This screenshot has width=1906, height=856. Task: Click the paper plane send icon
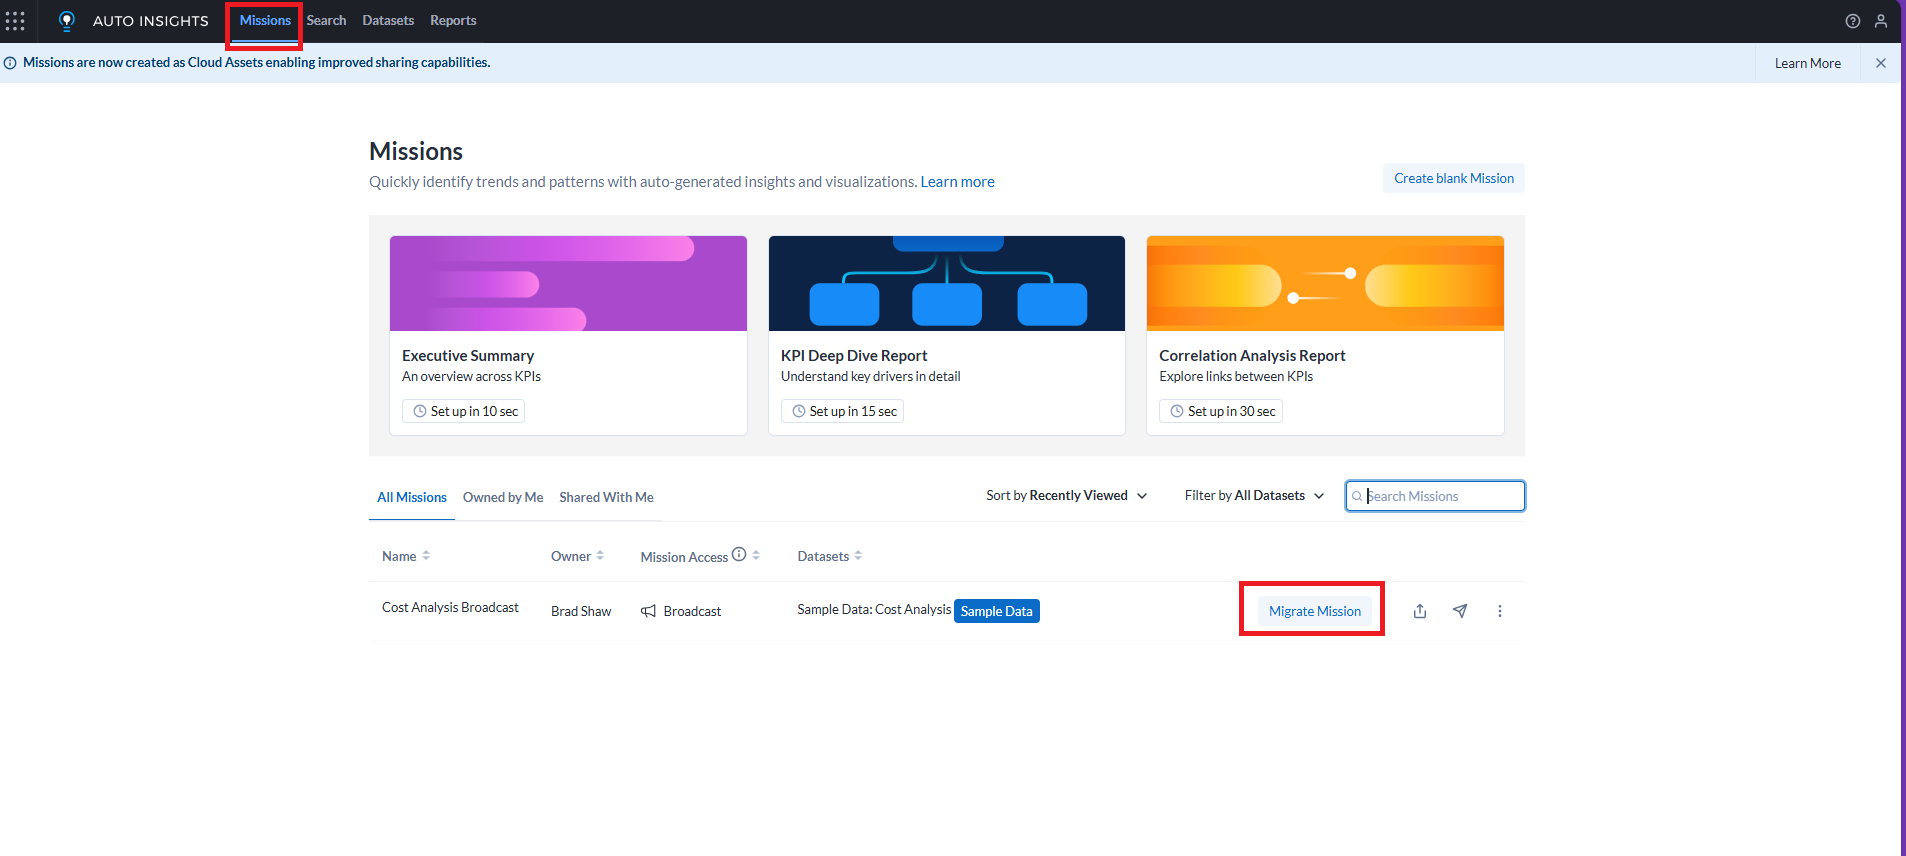tap(1460, 611)
